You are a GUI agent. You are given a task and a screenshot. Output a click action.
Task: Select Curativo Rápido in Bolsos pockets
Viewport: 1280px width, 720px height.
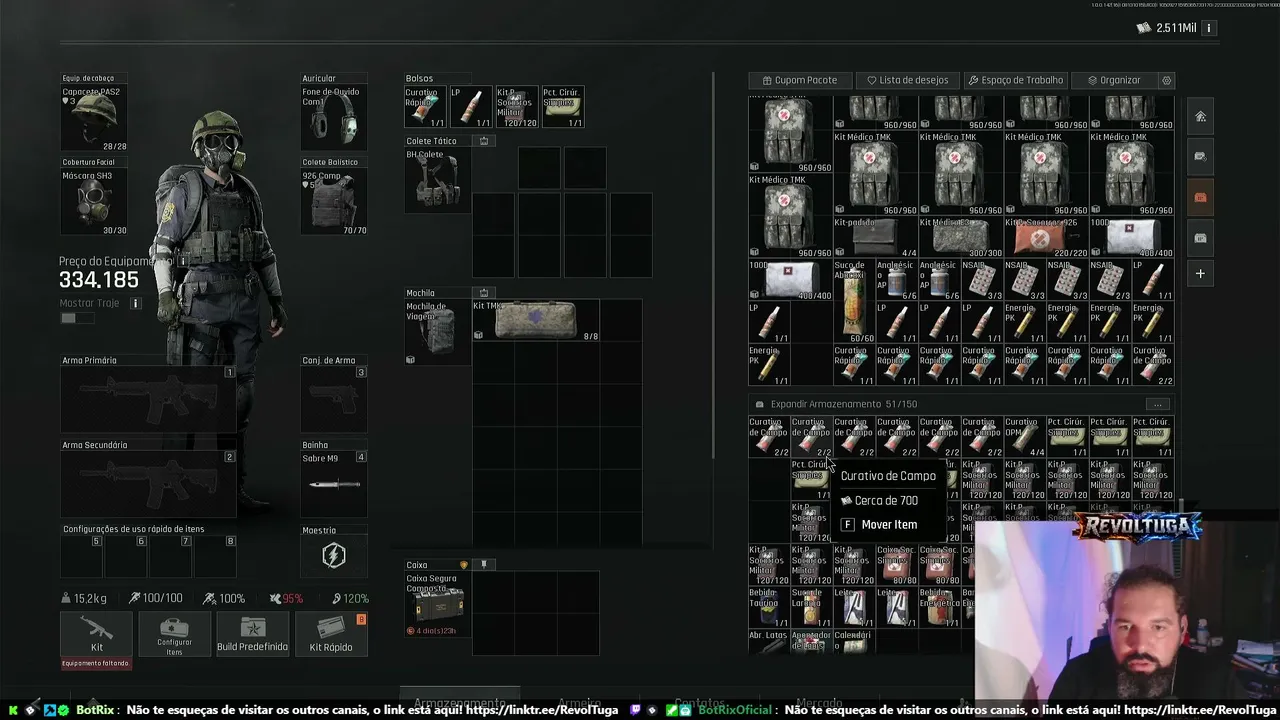coord(425,107)
